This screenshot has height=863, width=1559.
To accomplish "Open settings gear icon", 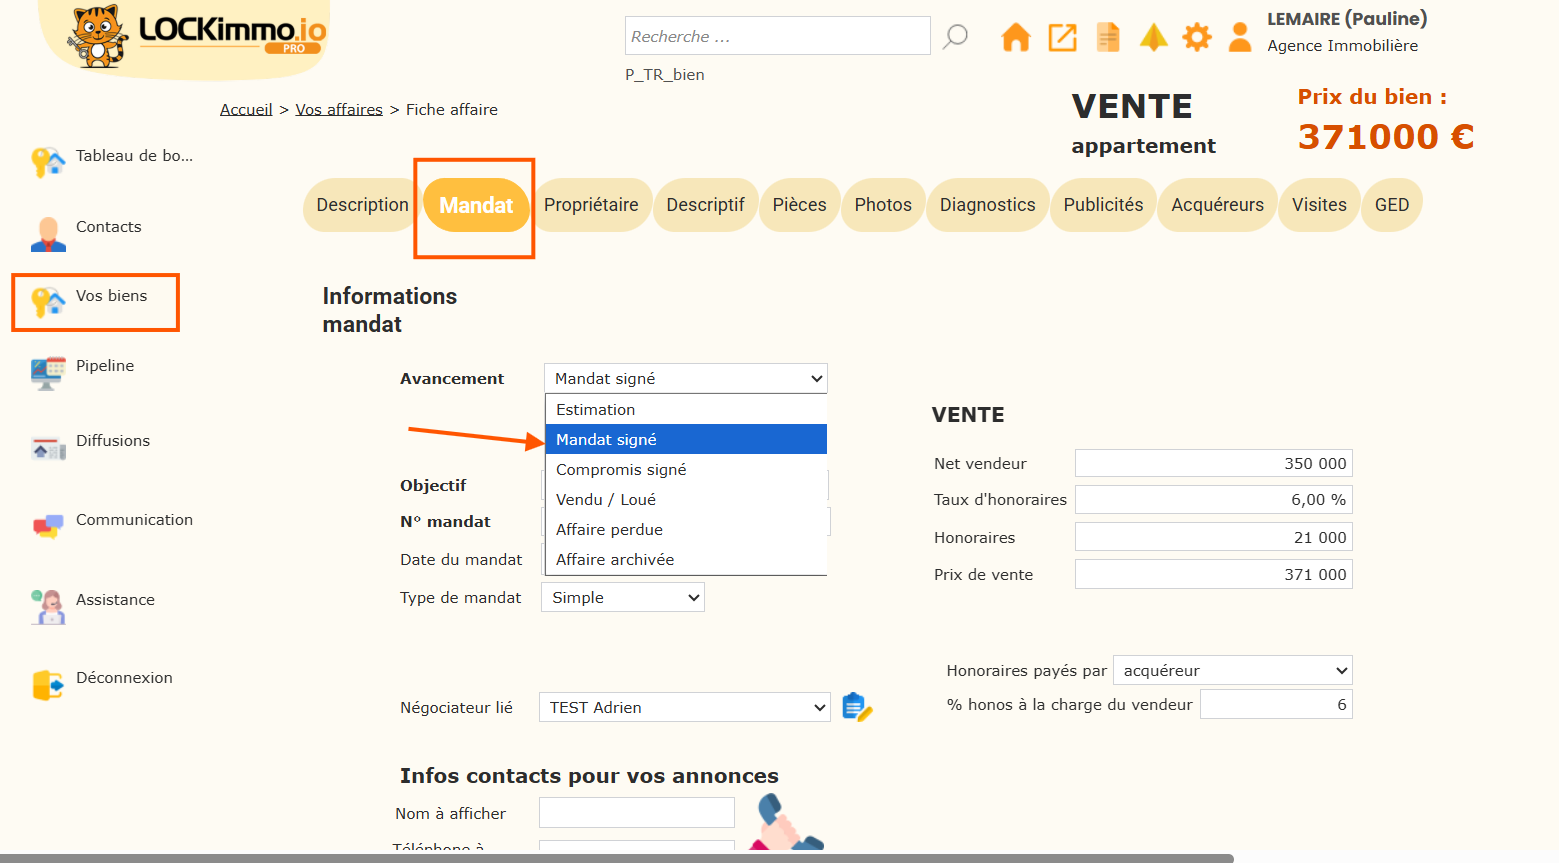I will click(x=1196, y=38).
